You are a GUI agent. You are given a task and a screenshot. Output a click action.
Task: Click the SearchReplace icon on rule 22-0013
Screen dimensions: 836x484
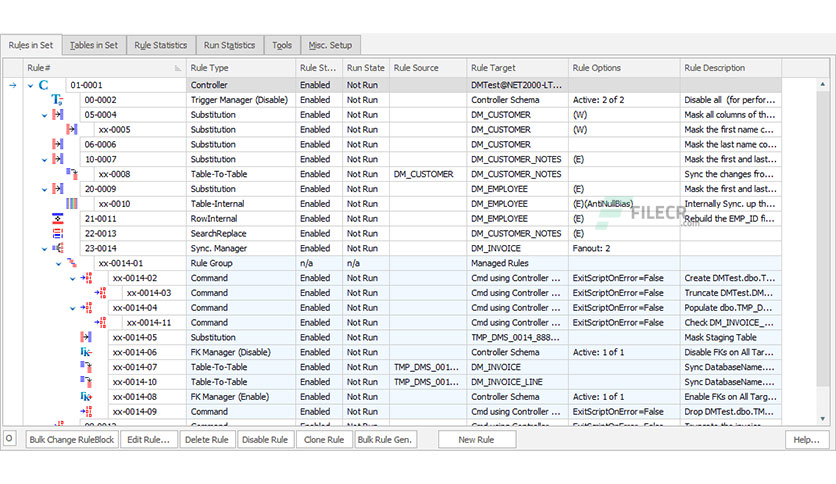58,233
